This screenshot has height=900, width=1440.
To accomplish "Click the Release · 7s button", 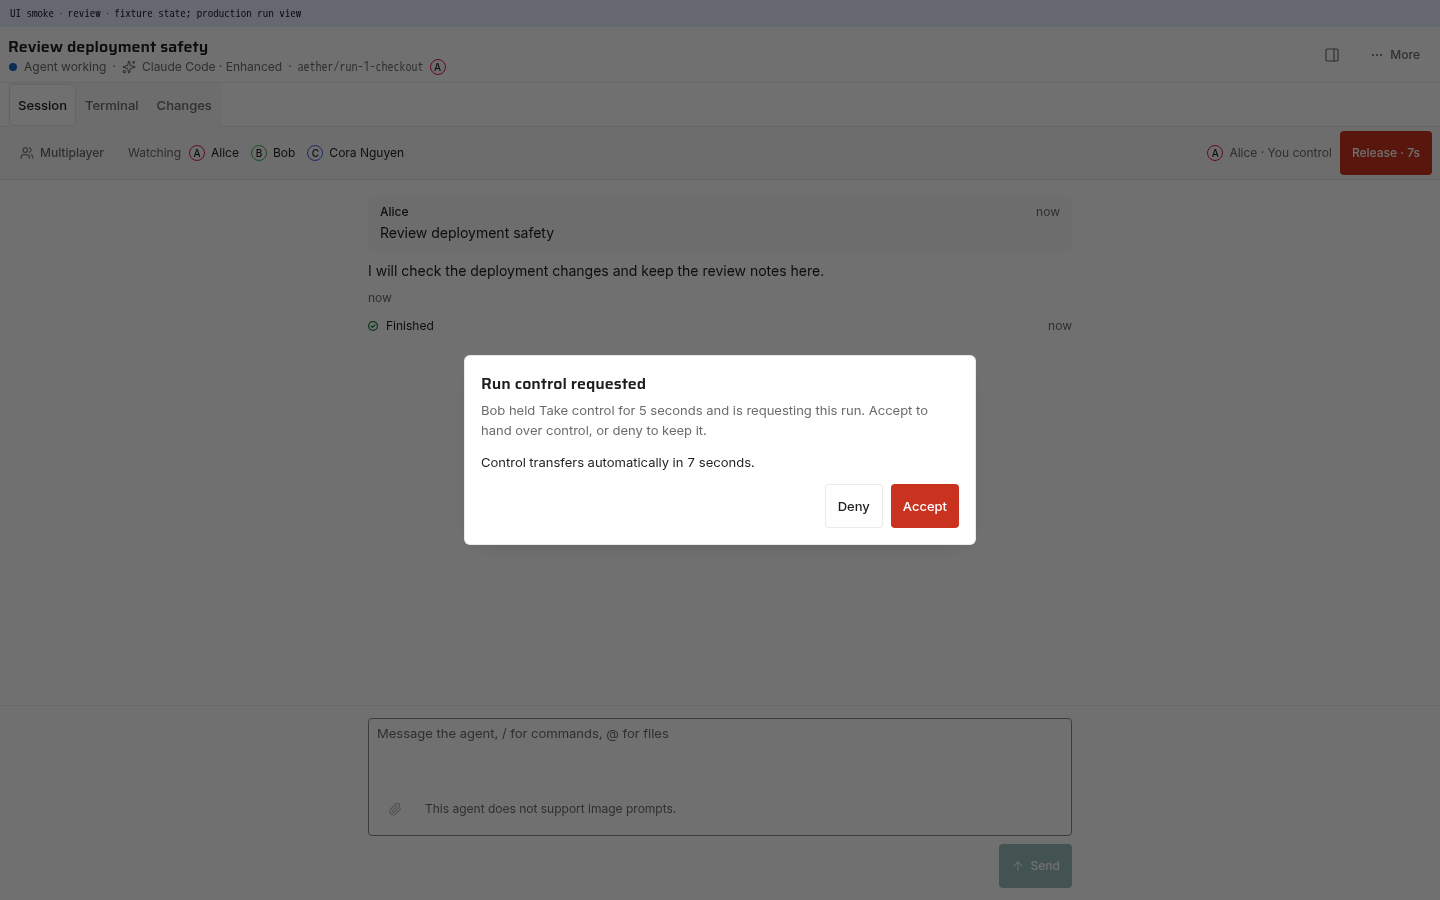I will [x=1385, y=153].
